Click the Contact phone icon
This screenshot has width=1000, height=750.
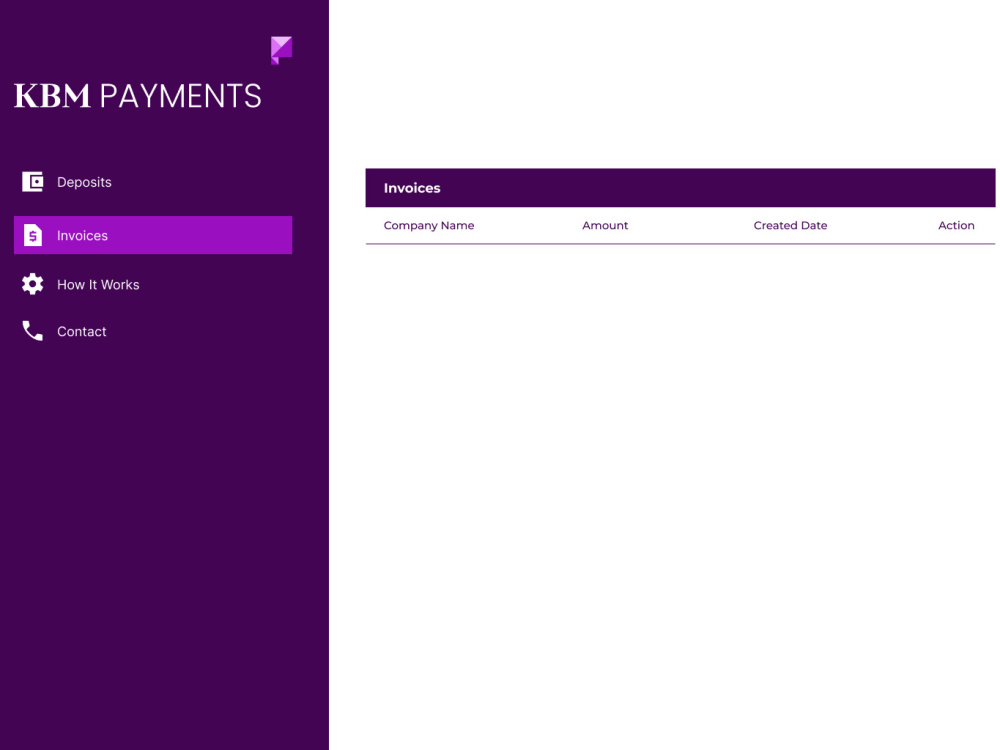coord(33,331)
